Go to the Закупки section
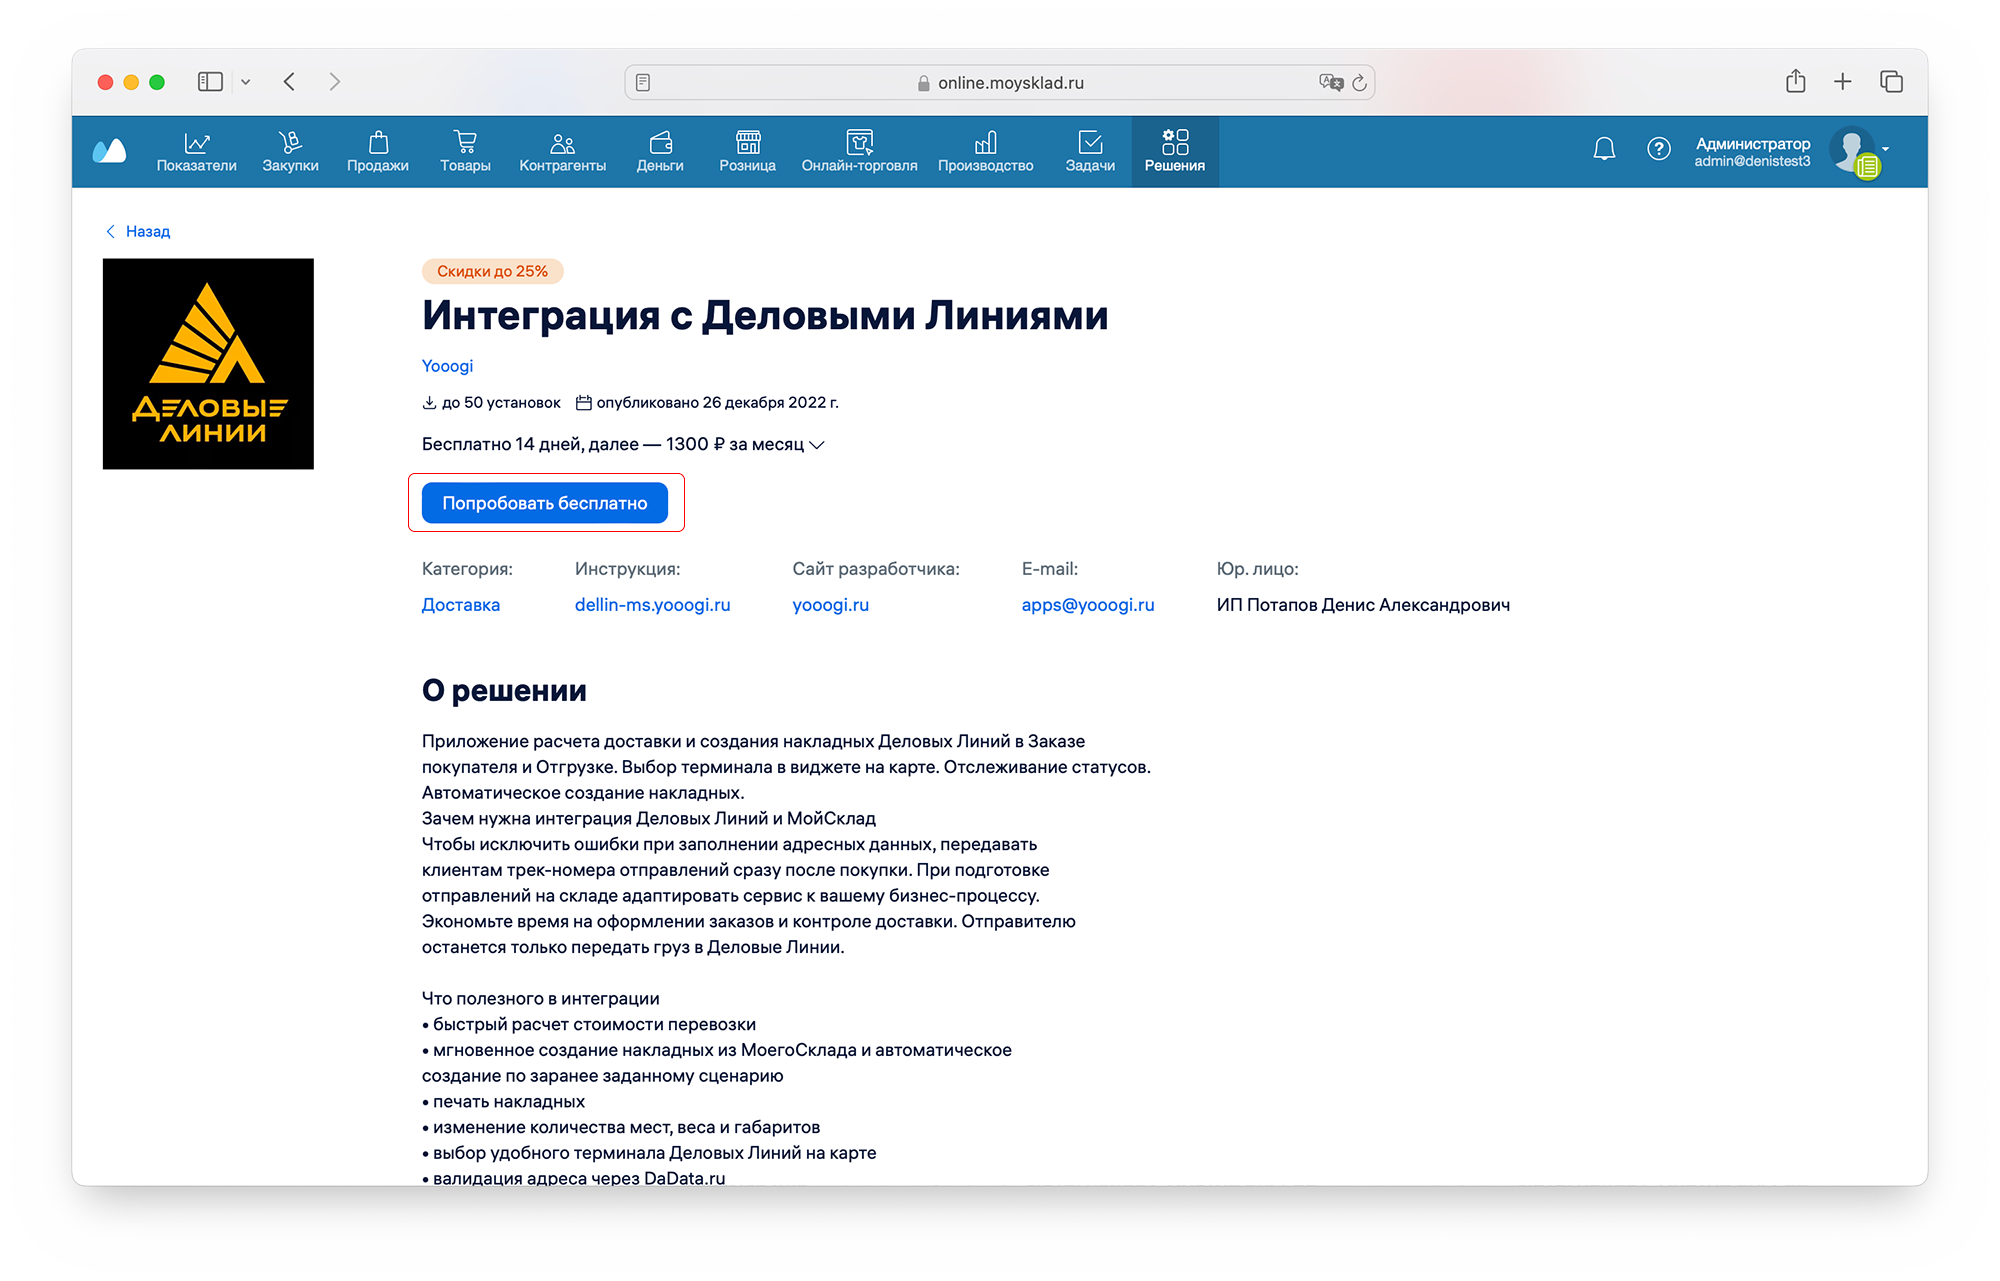Screen dimensions: 2000x1281 tap(290, 151)
